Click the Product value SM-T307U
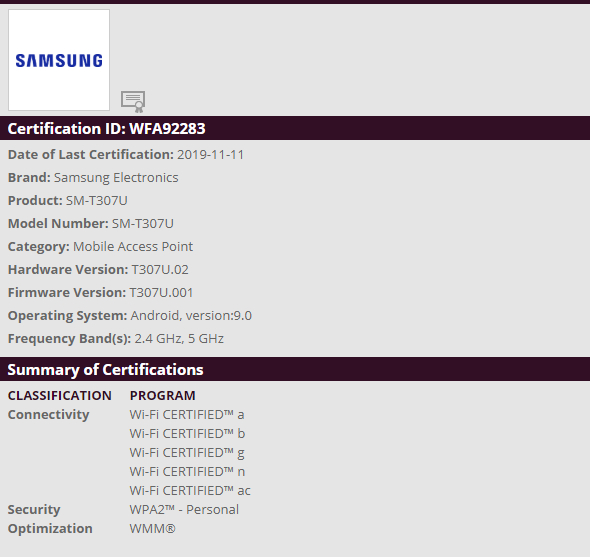 tap(97, 201)
